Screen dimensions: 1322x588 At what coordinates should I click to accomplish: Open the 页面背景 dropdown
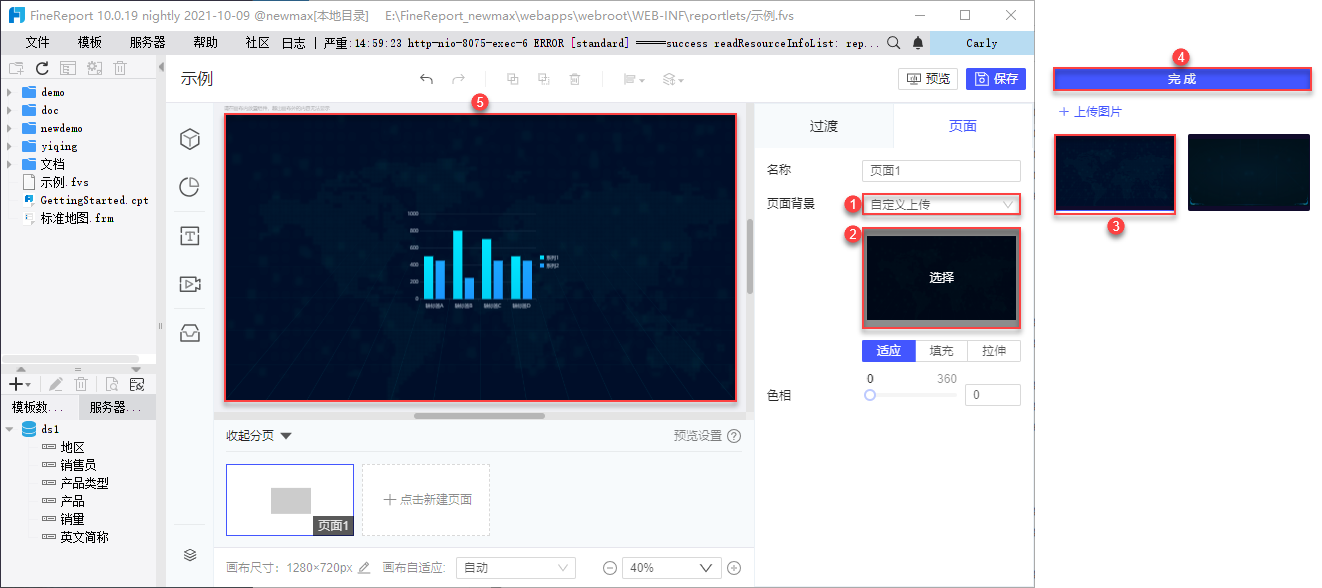point(941,204)
